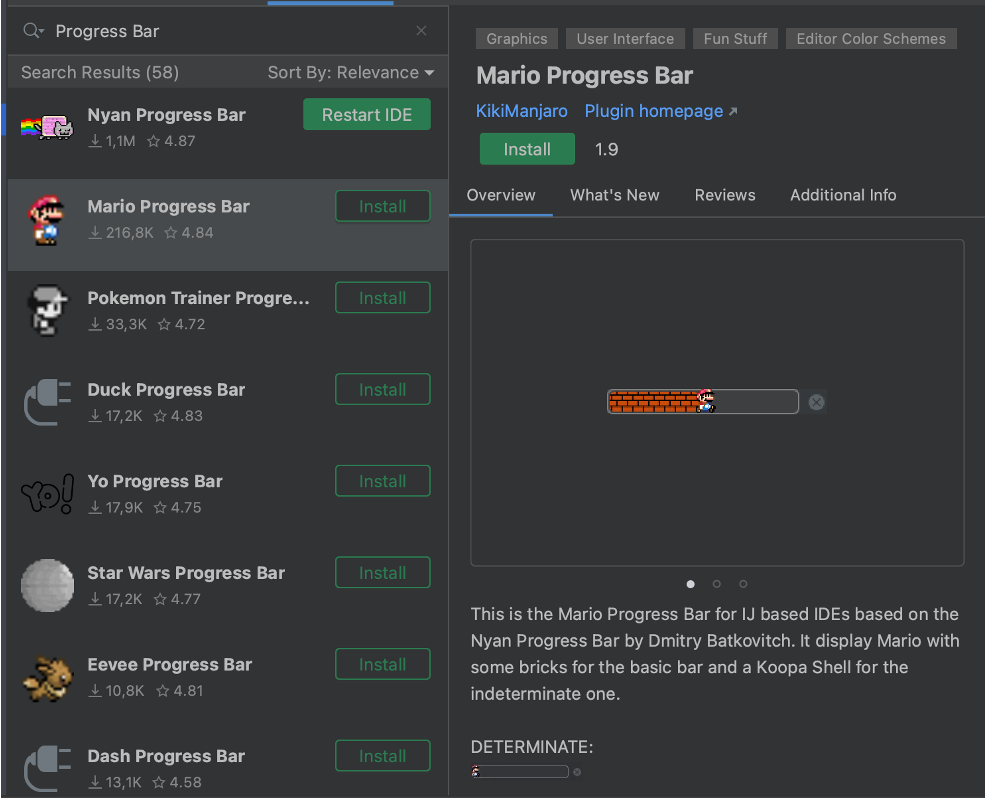The height and width of the screenshot is (798, 986).
Task: Click the Mario plugin icon in list
Action: [x=47, y=219]
